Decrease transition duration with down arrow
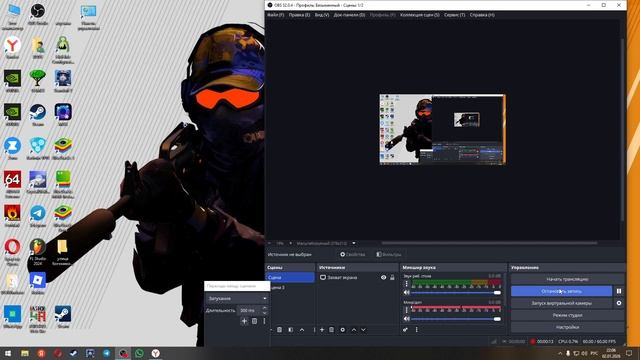The image size is (640, 360). (x=264, y=313)
